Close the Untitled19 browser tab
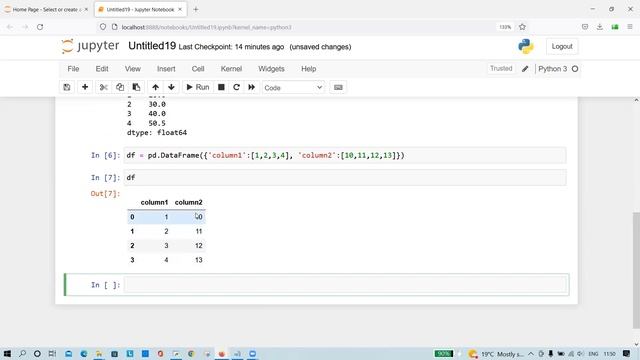Viewport: 640px width, 360px height. (x=180, y=9)
